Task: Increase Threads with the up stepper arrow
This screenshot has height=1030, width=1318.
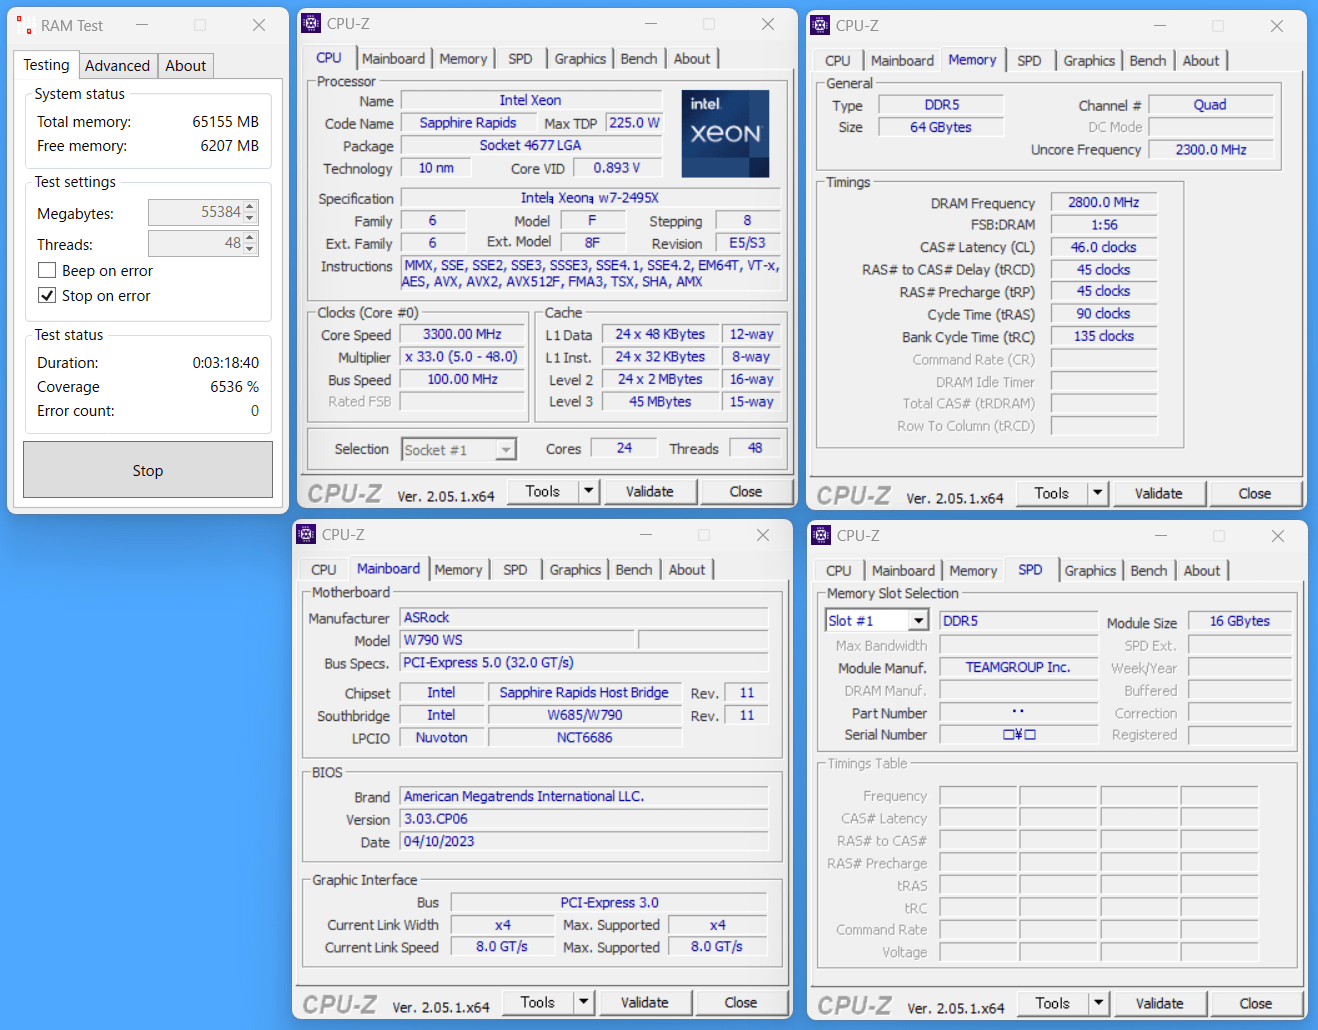Action: tap(250, 238)
